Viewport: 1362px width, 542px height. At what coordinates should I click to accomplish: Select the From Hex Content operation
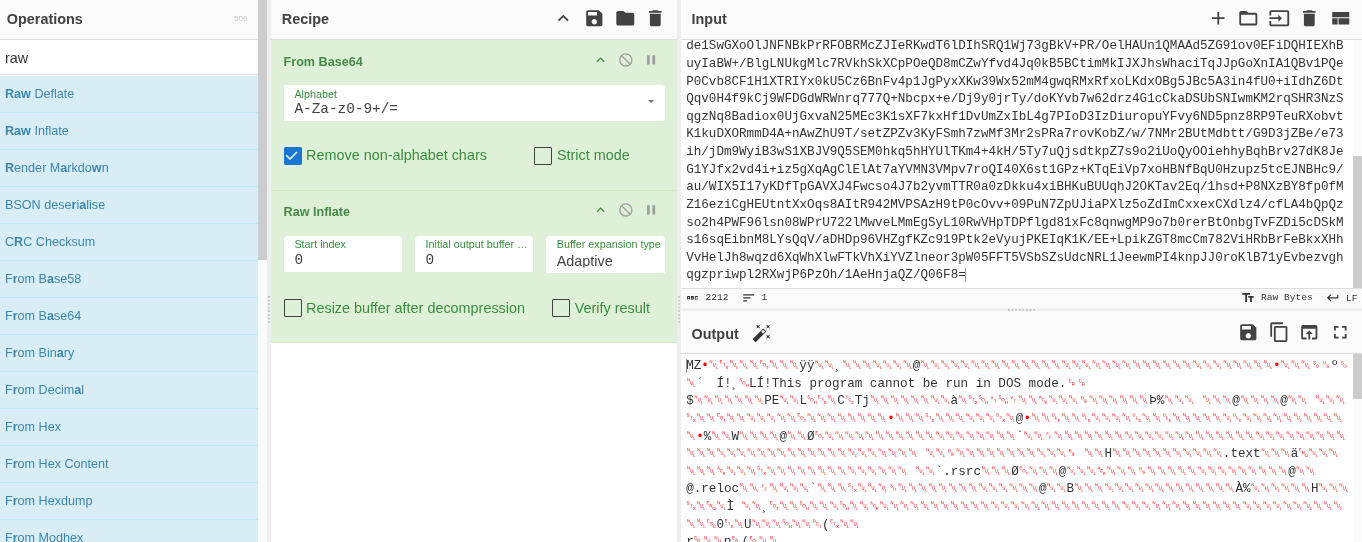tap(129, 464)
